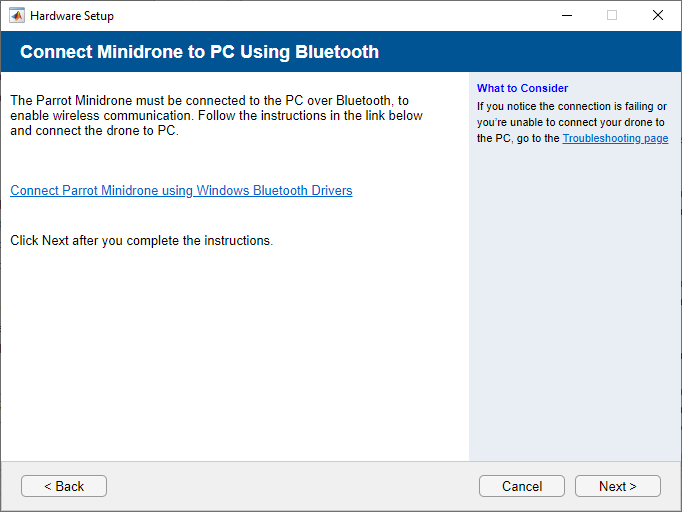Click blank white area below instructions
Screen dimensions: 682x512
234,360
